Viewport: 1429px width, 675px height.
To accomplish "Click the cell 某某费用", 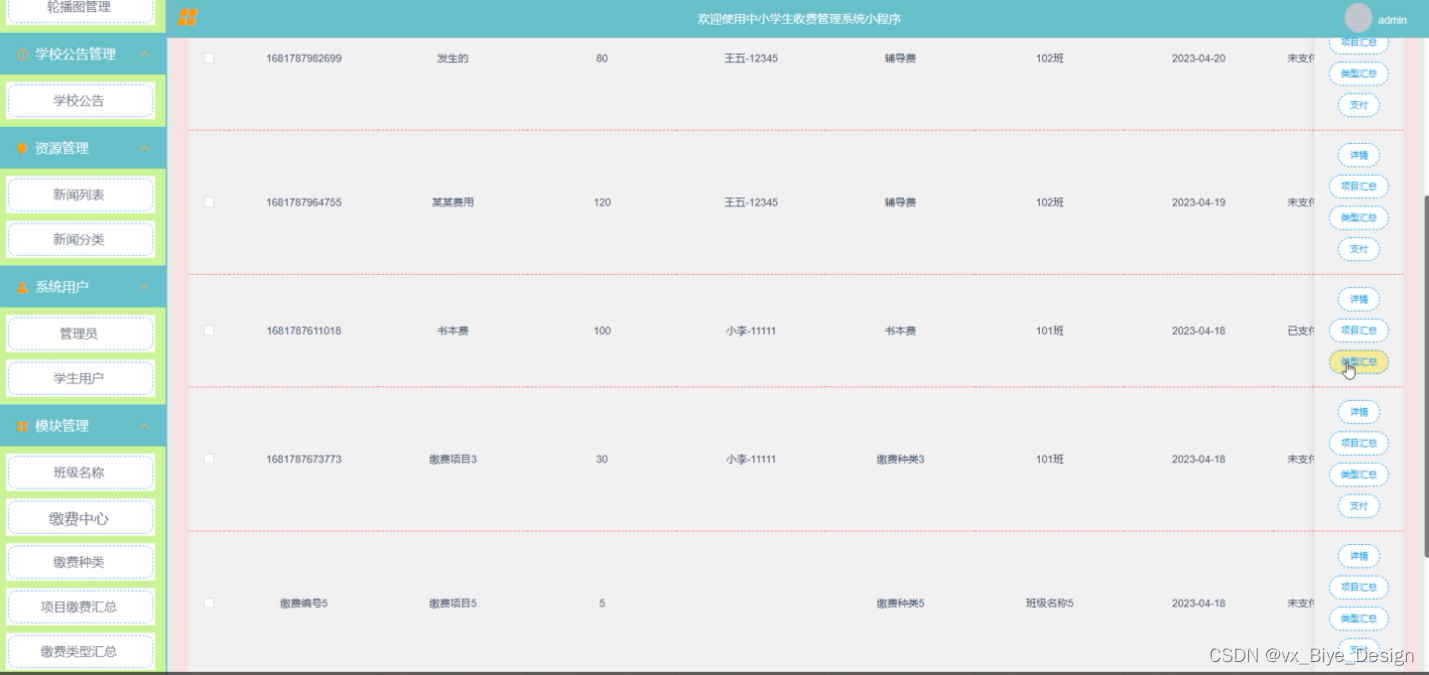I will [453, 202].
